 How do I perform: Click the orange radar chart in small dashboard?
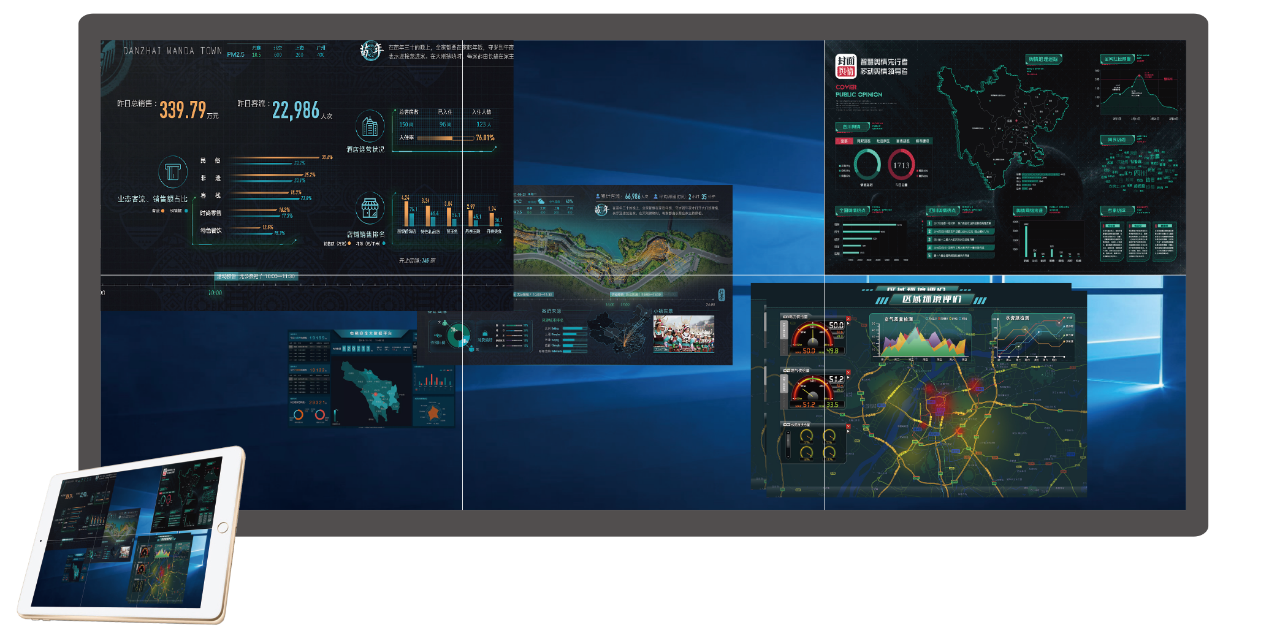point(434,411)
